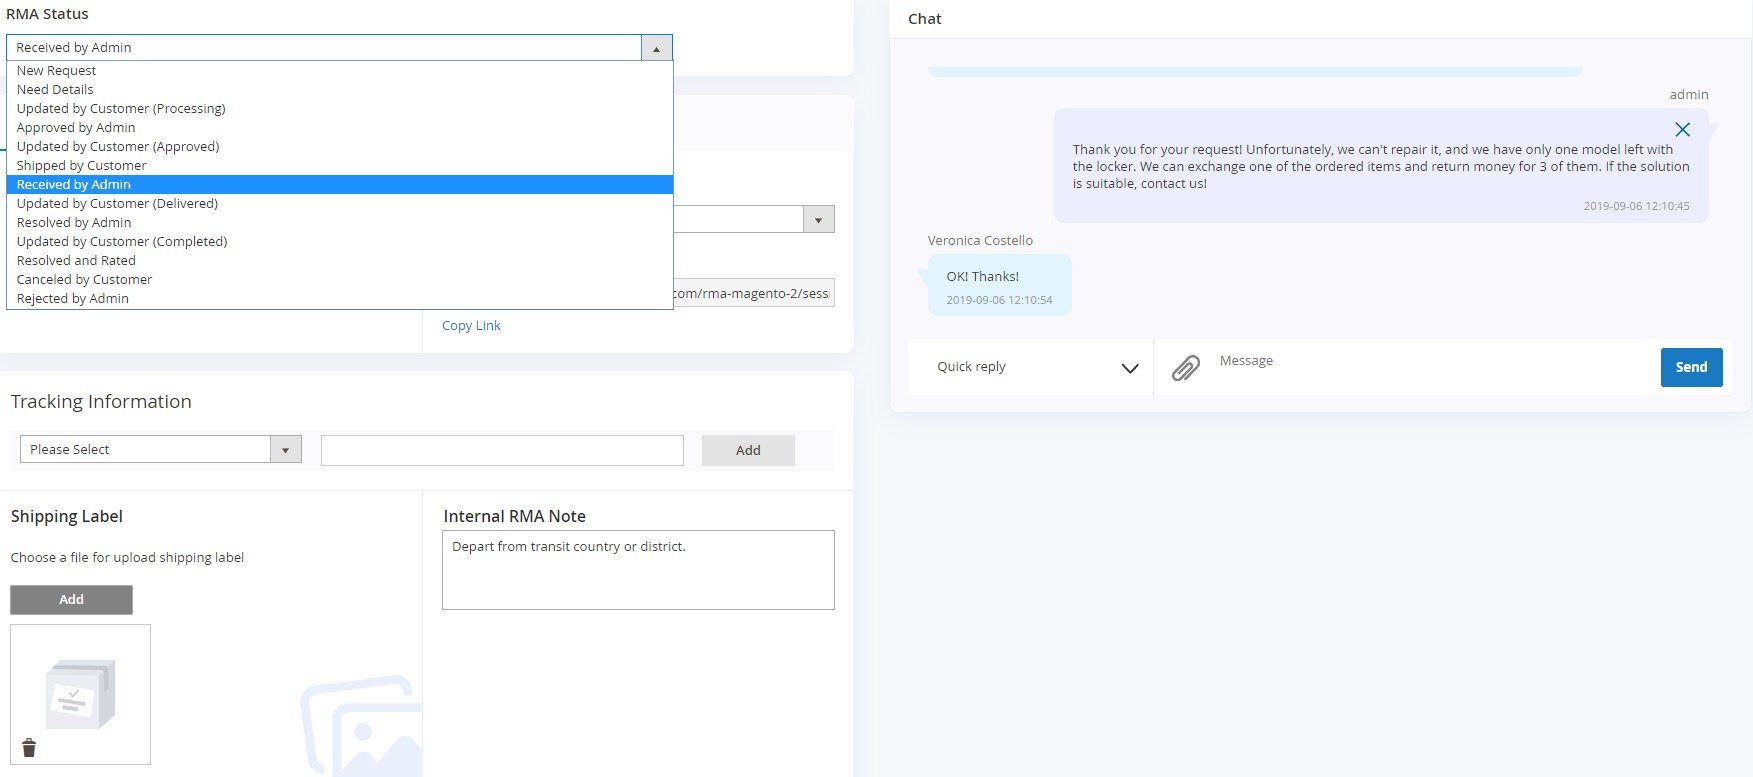Click the Send chat button
Screen dimensions: 1753x777
(x=1691, y=367)
